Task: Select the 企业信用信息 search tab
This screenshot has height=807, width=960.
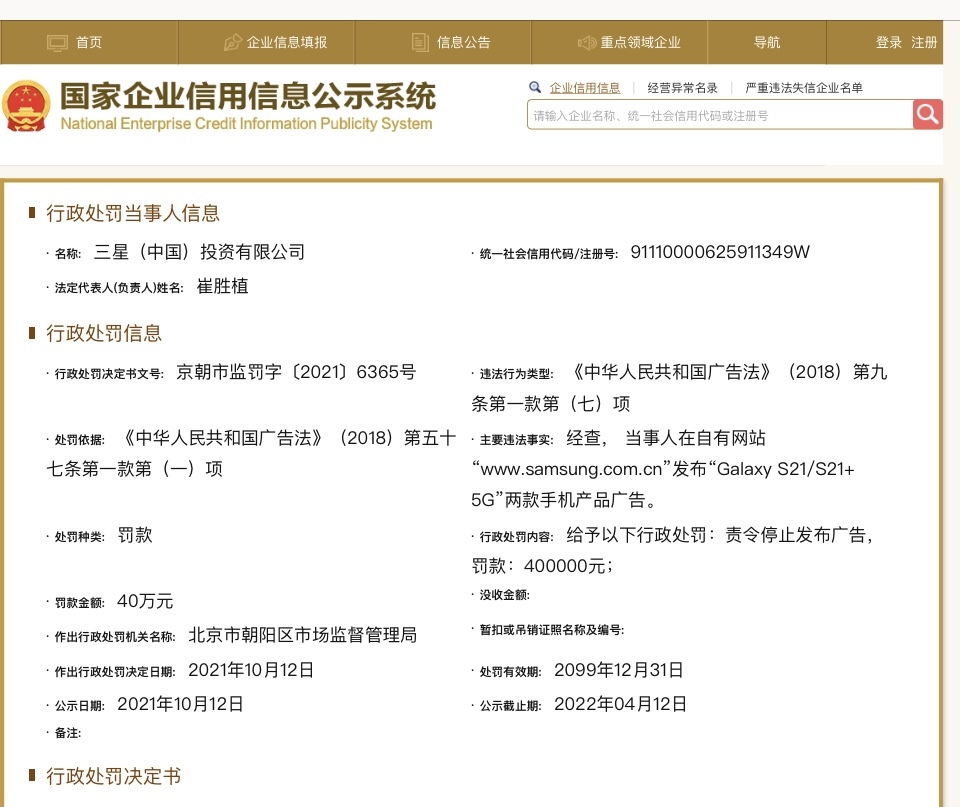Action: 585,88
